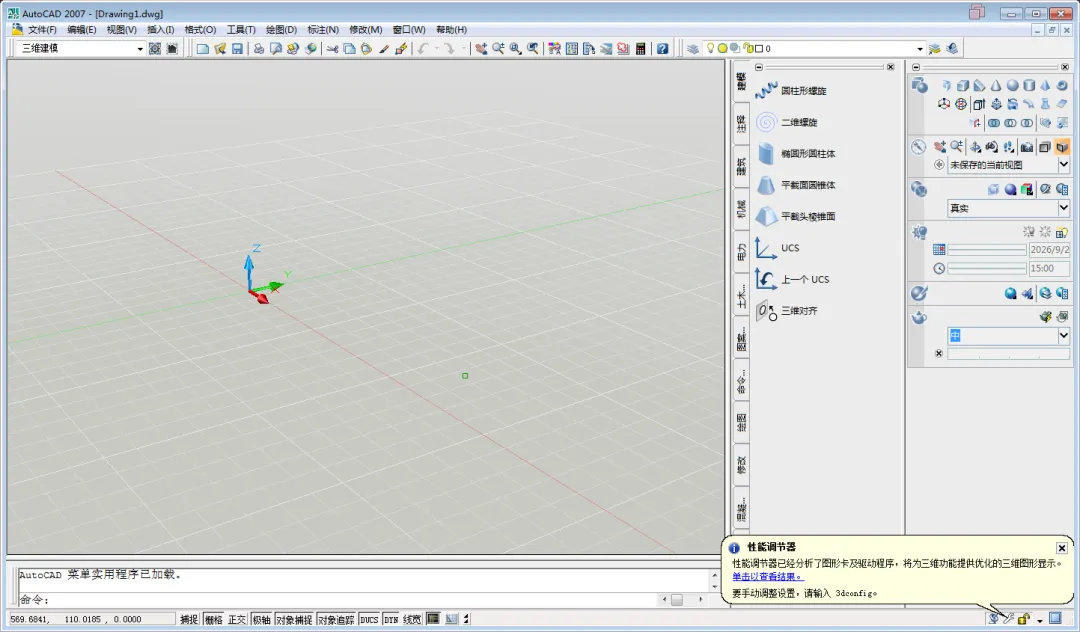The image size is (1080, 632).
Task: Select the Cone solid icon on dashboard
Action: click(x=996, y=85)
